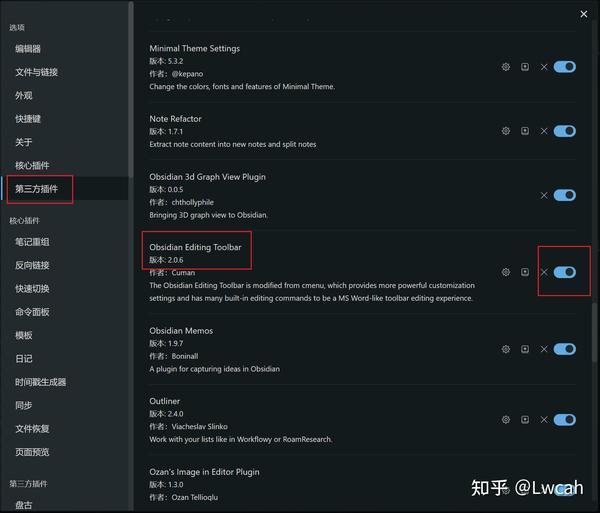Open 模板 core plugin settings
600x513 pixels.
pos(24,335)
